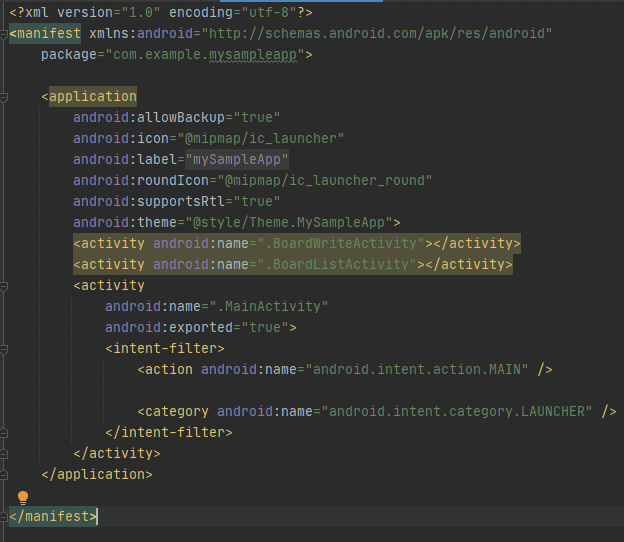Click the closing </manifest> tag text

point(53,517)
